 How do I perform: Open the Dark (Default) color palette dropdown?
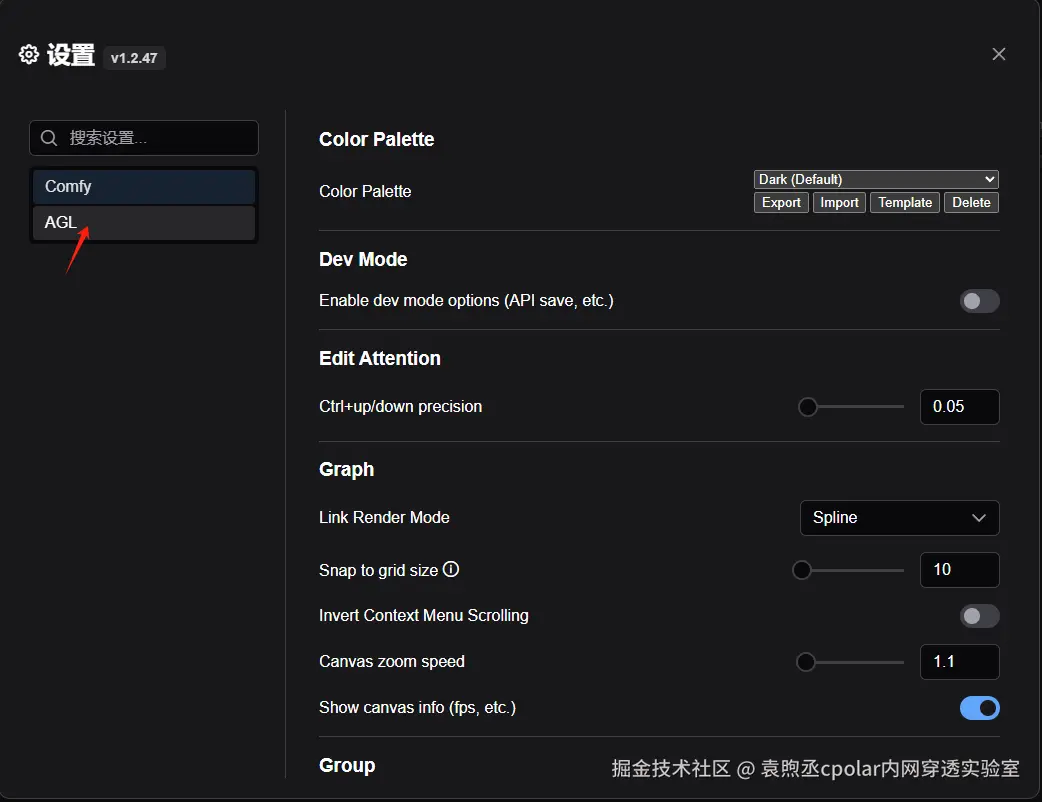point(876,179)
